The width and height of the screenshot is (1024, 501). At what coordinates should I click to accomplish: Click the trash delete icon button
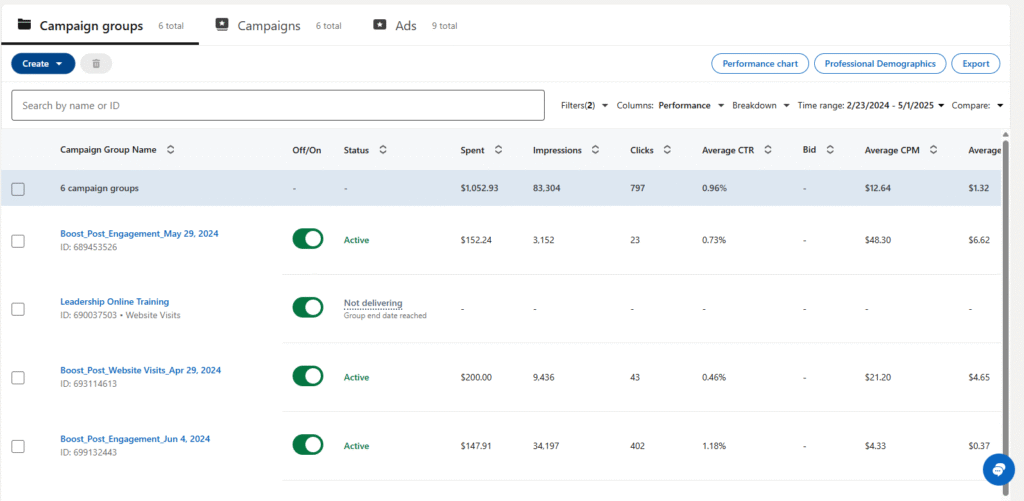click(96, 63)
